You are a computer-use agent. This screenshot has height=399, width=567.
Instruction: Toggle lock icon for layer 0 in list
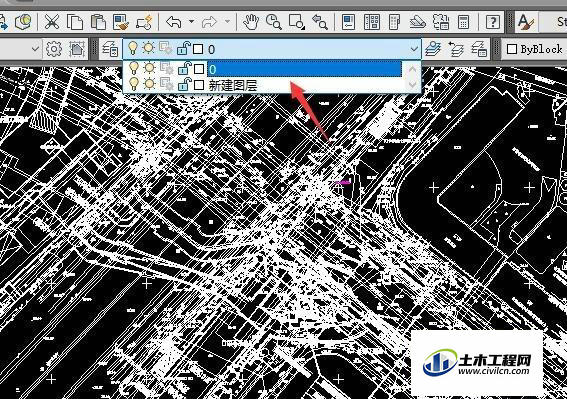coord(184,68)
